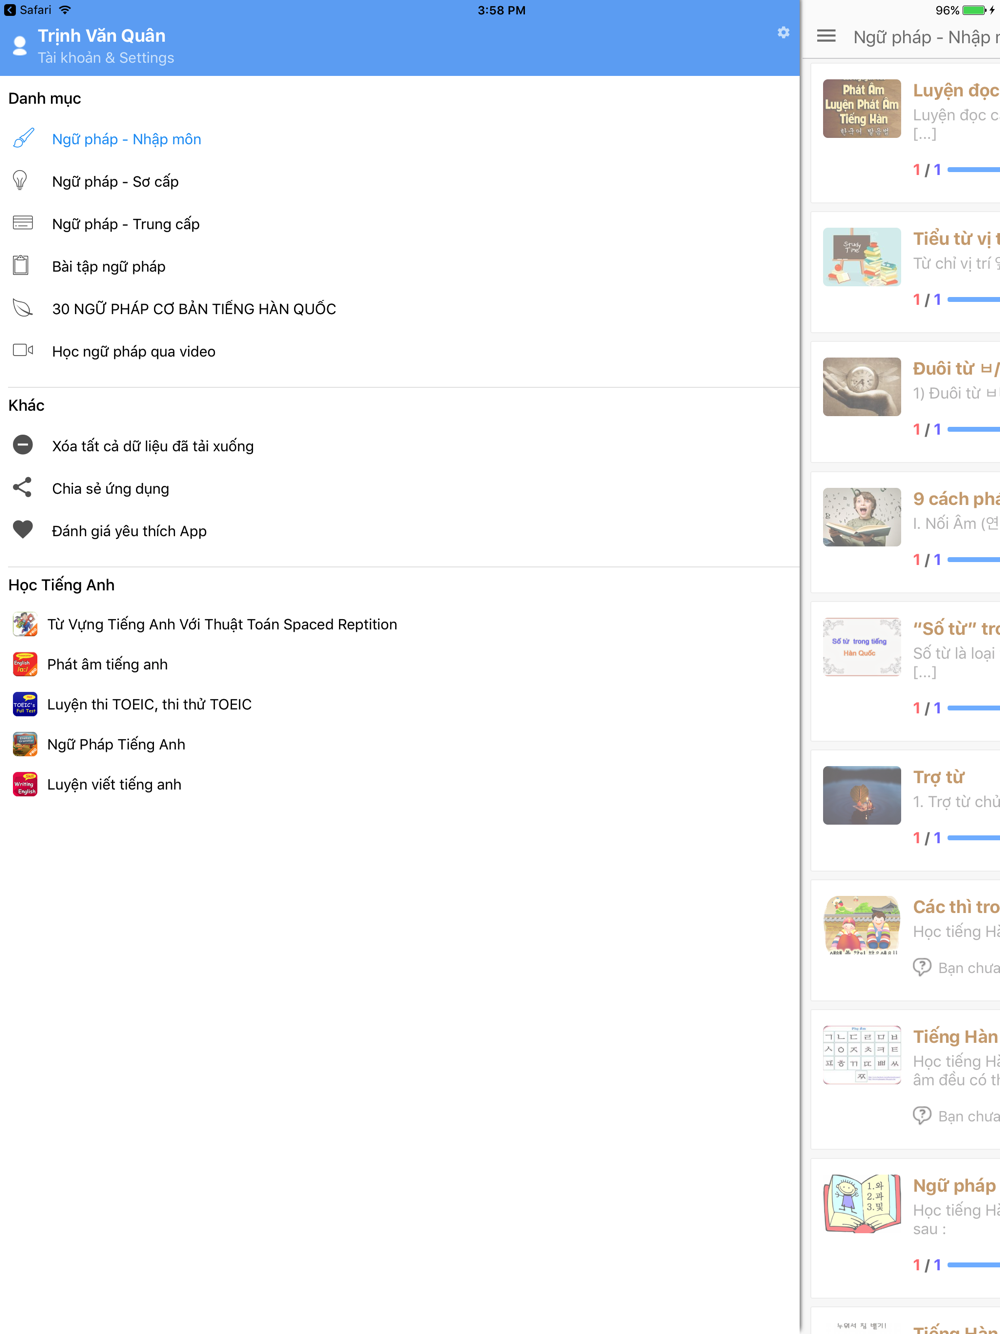Image resolution: width=1000 pixels, height=1334 pixels.
Task: Open Phát âm tiếng anh app link
Action: point(107,664)
